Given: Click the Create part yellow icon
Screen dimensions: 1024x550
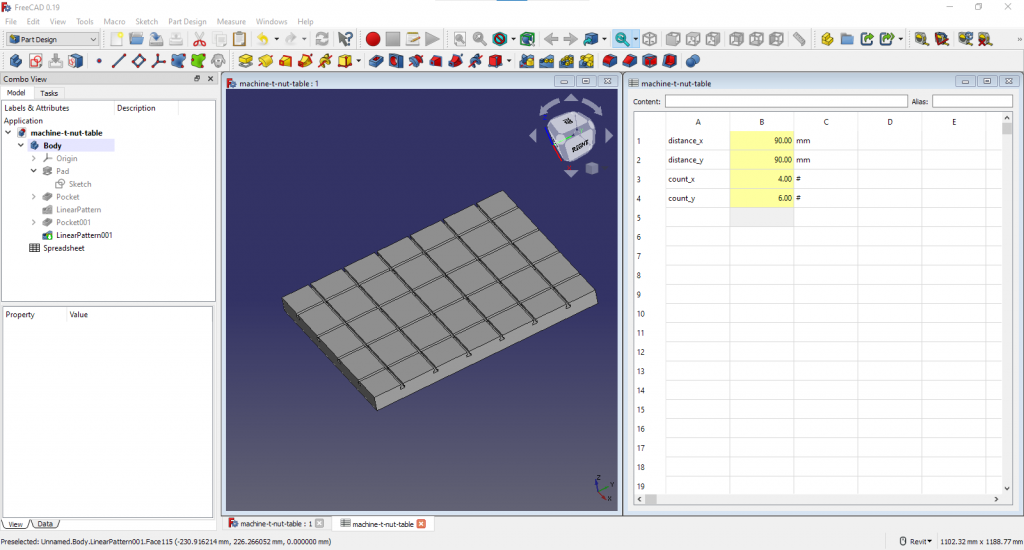Looking at the screenshot, I should pos(827,39).
